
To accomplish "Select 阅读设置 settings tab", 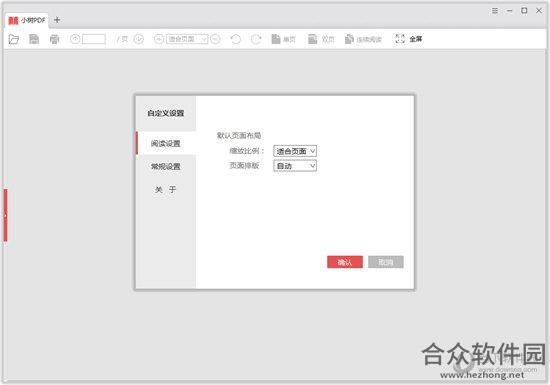I will 166,143.
